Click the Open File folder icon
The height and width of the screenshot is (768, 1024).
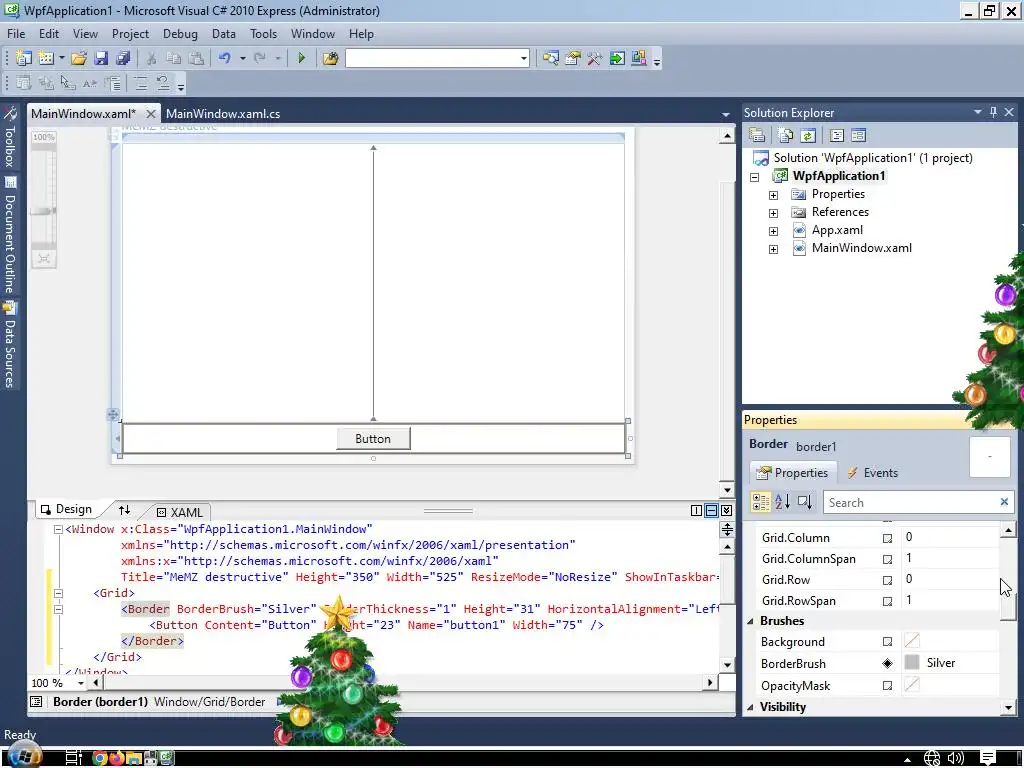pos(79,58)
